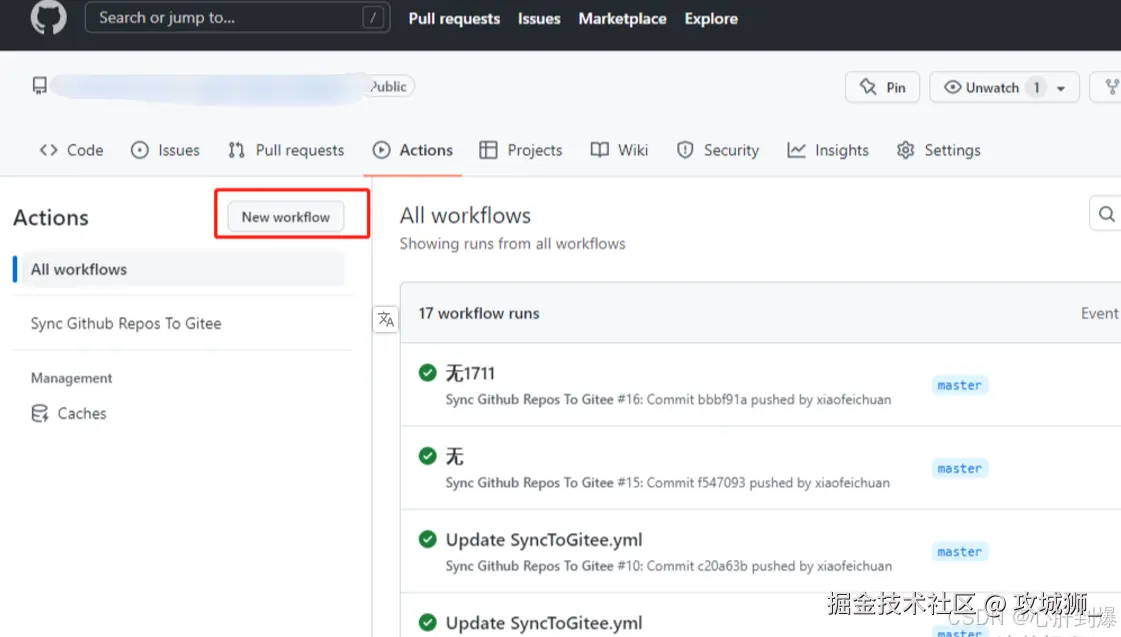Open the bottom Update SyncToGitee.yml run
1121x637 pixels.
click(x=543, y=623)
